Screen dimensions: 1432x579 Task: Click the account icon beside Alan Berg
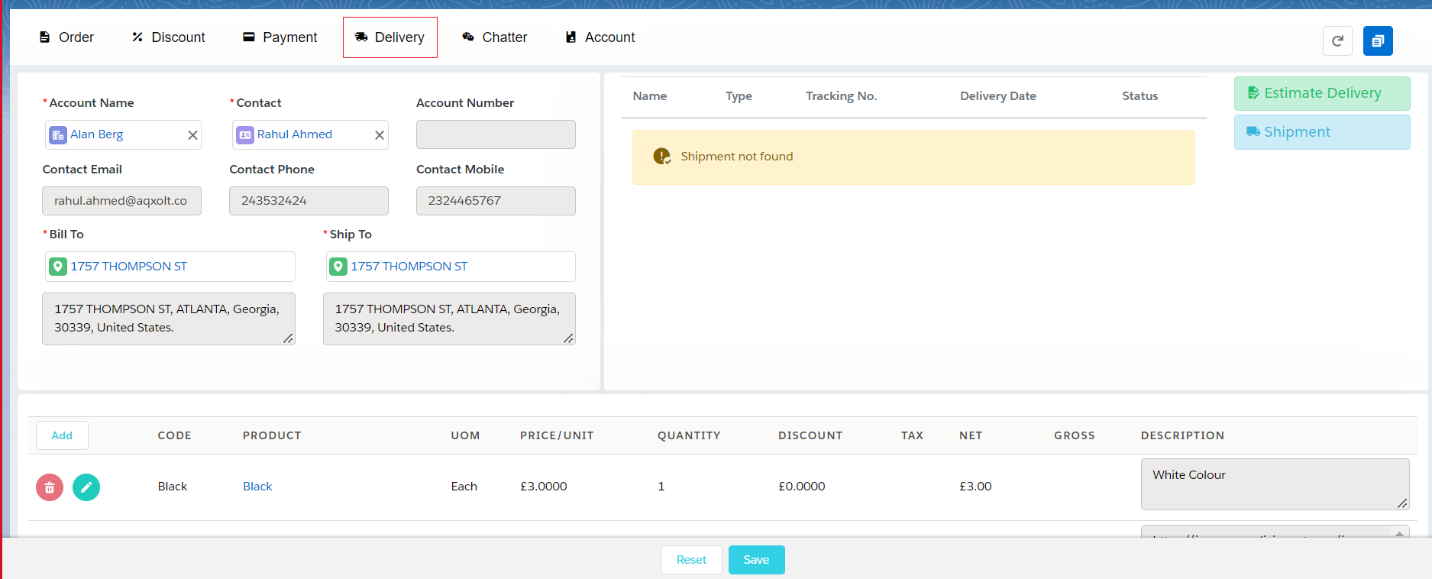[x=58, y=135]
